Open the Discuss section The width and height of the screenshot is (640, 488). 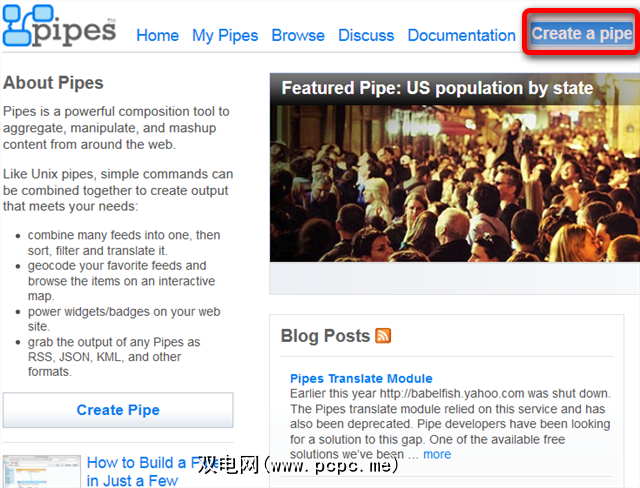click(x=366, y=35)
